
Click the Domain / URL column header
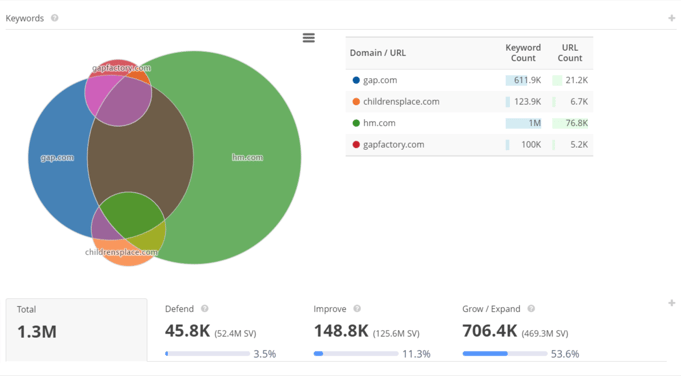377,53
